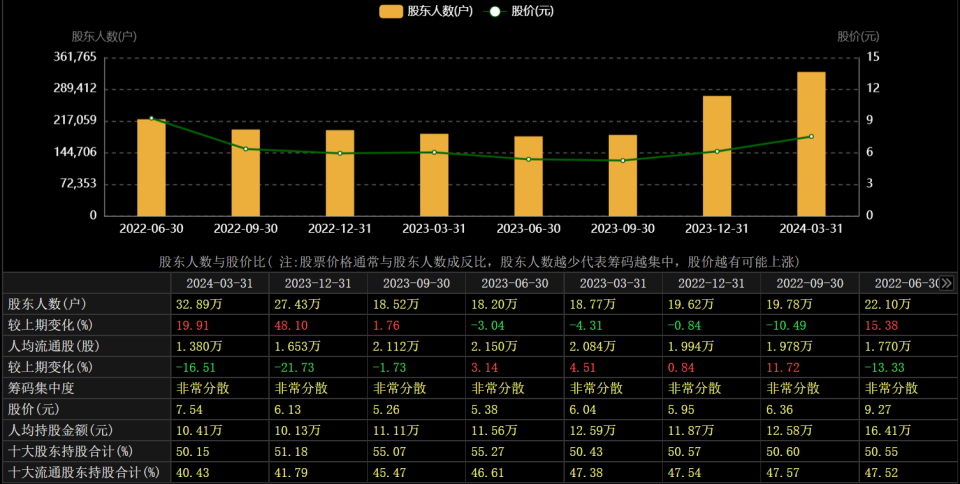
Task: Click the white circle 股价 legend marker
Action: tap(495, 11)
